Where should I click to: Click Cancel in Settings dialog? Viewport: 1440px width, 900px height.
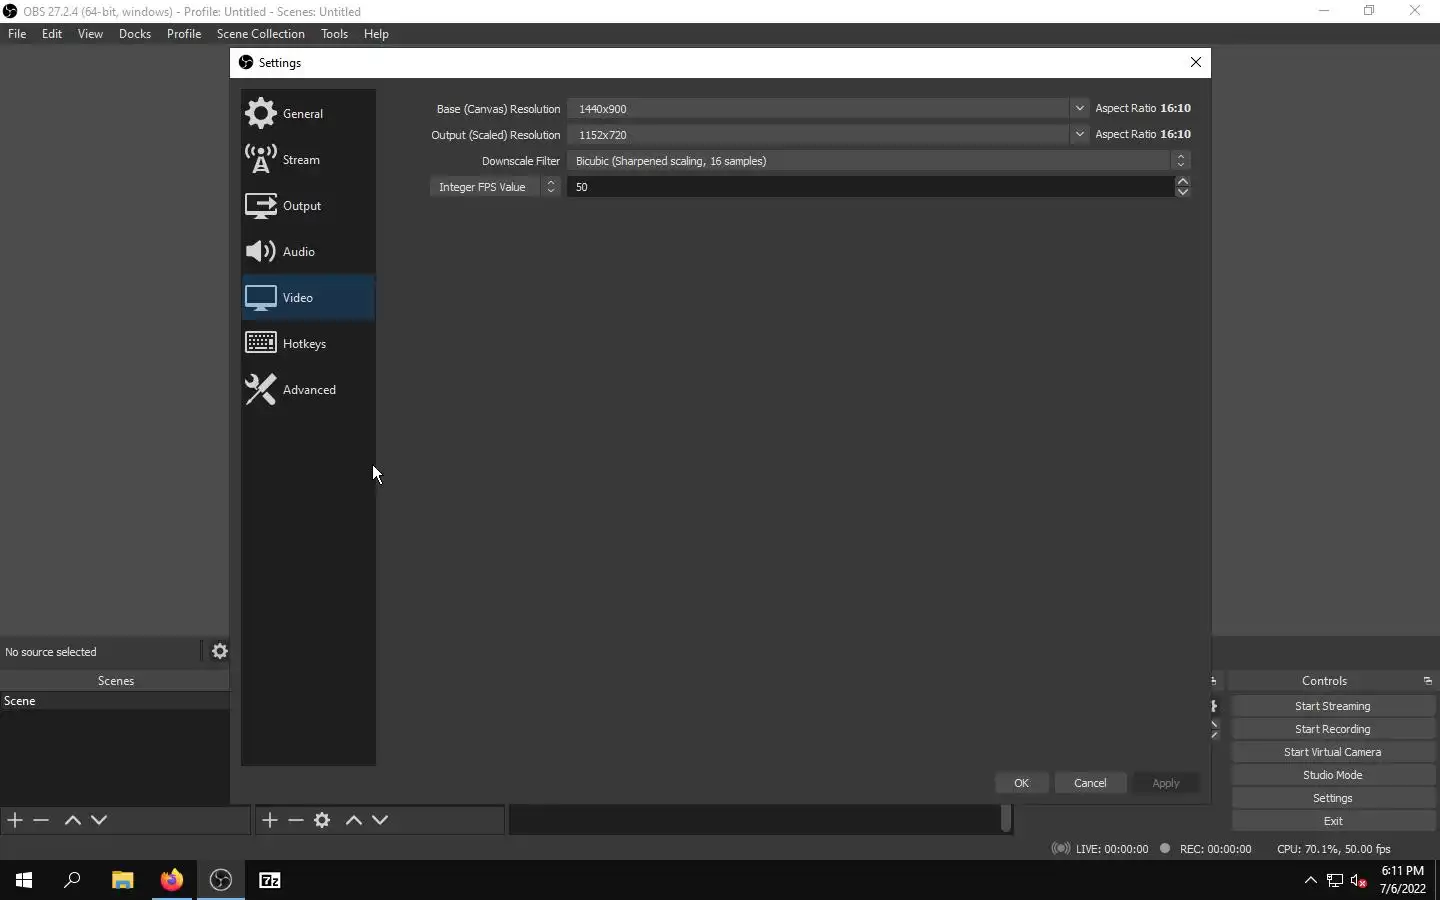[x=1090, y=783]
